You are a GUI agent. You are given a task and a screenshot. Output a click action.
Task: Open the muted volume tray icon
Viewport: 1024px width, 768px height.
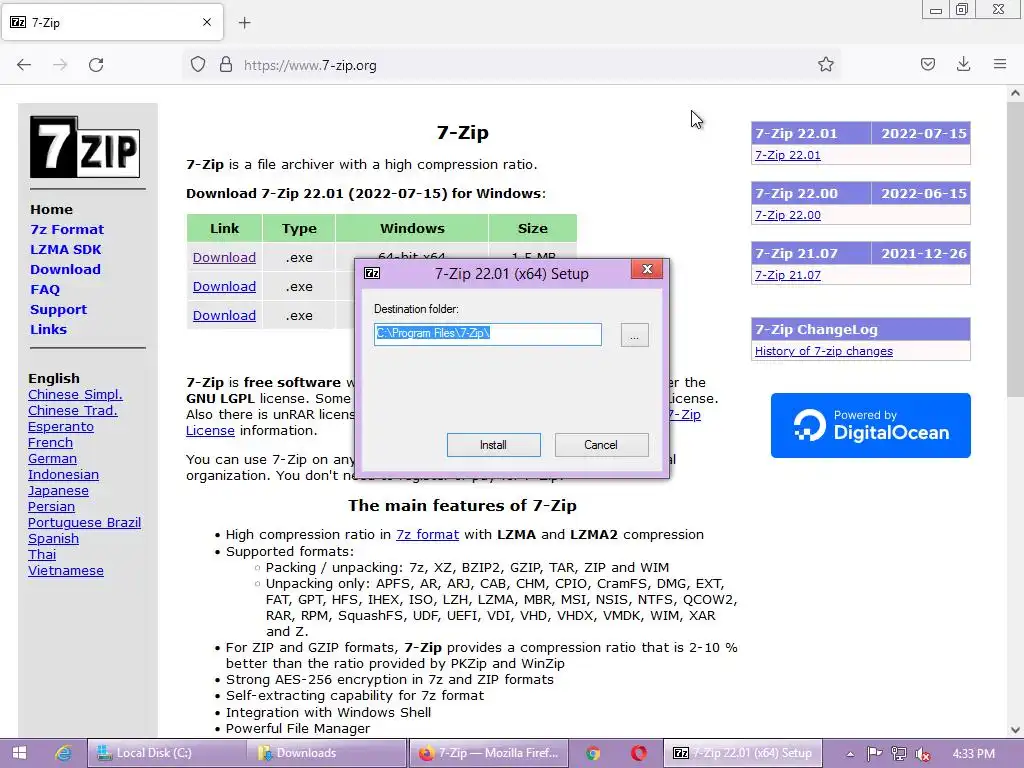click(923, 754)
